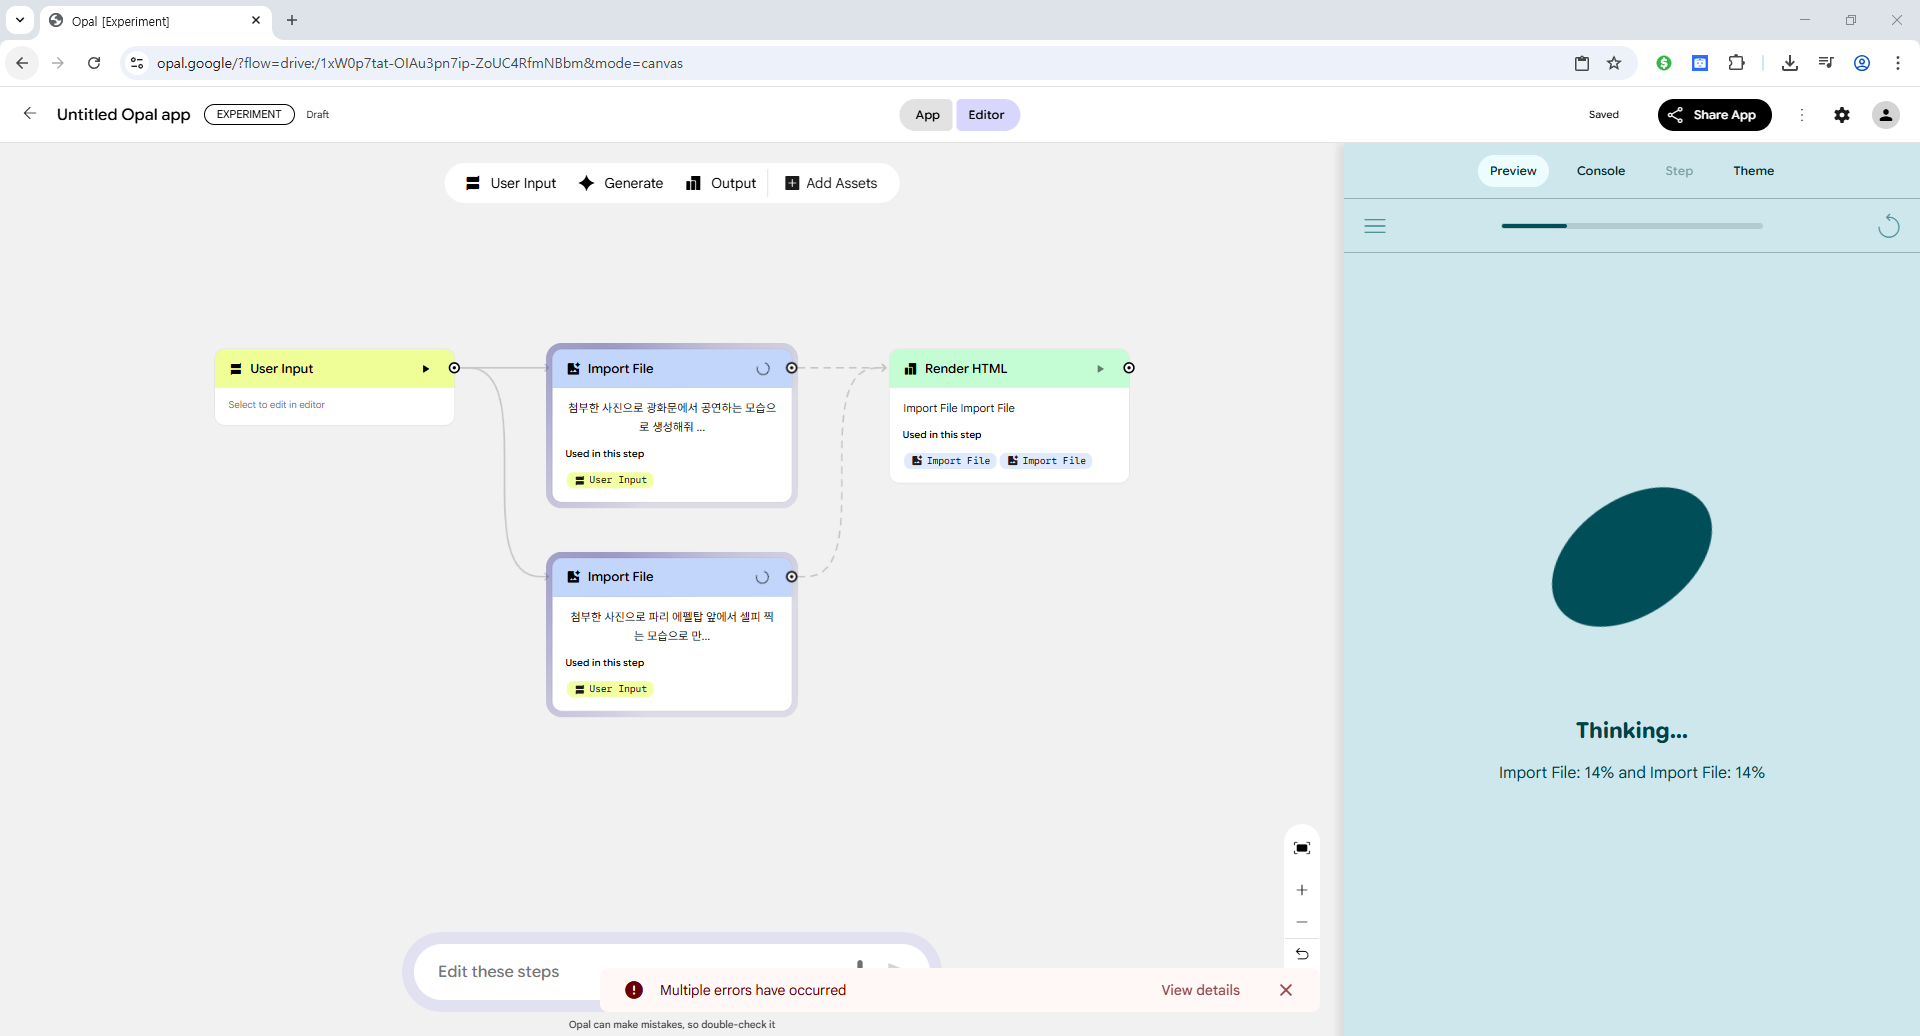The image size is (1920, 1036).
Task: Click User Input chip in bottom Import File node
Action: pos(610,689)
